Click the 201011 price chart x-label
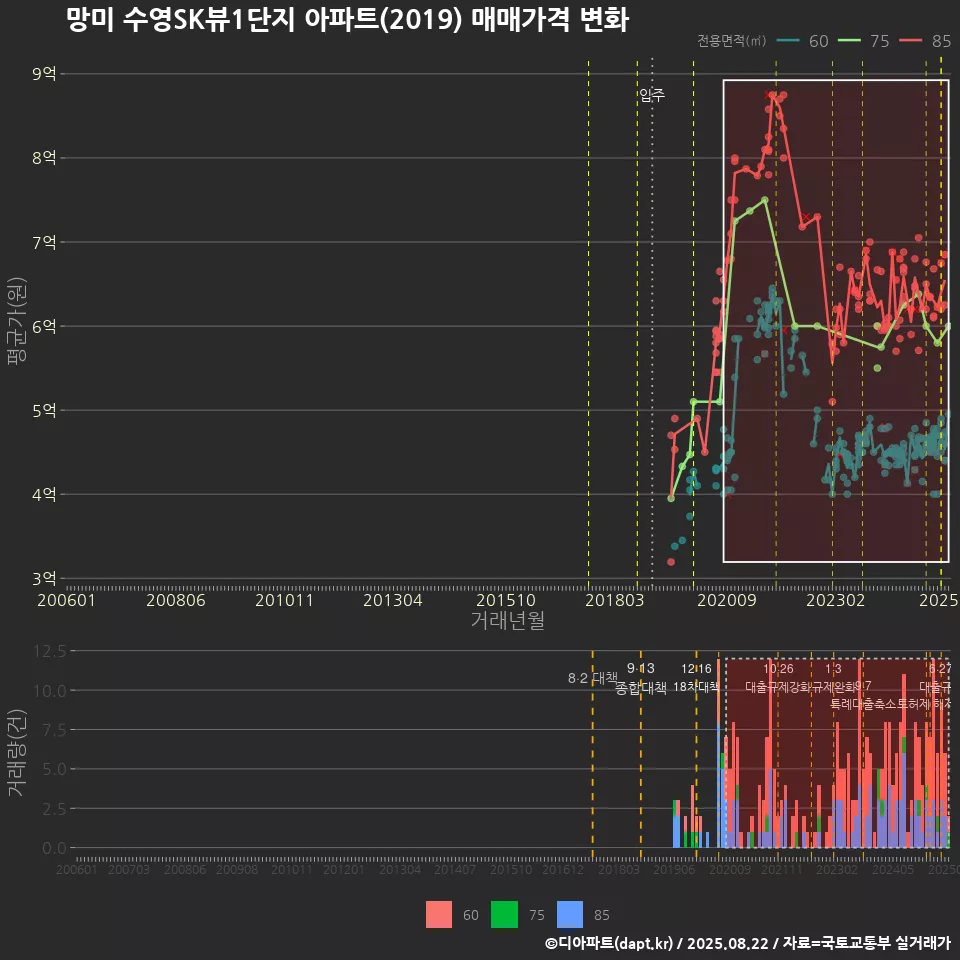960x960 pixels. point(284,600)
